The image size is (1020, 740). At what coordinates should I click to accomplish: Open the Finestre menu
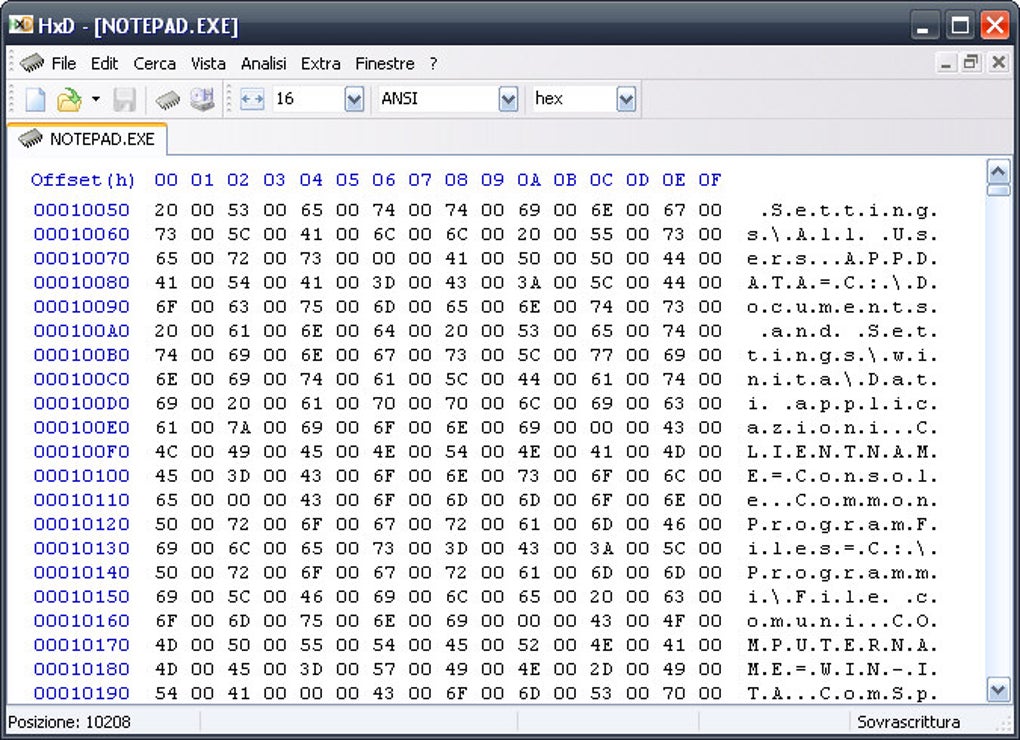pos(384,63)
